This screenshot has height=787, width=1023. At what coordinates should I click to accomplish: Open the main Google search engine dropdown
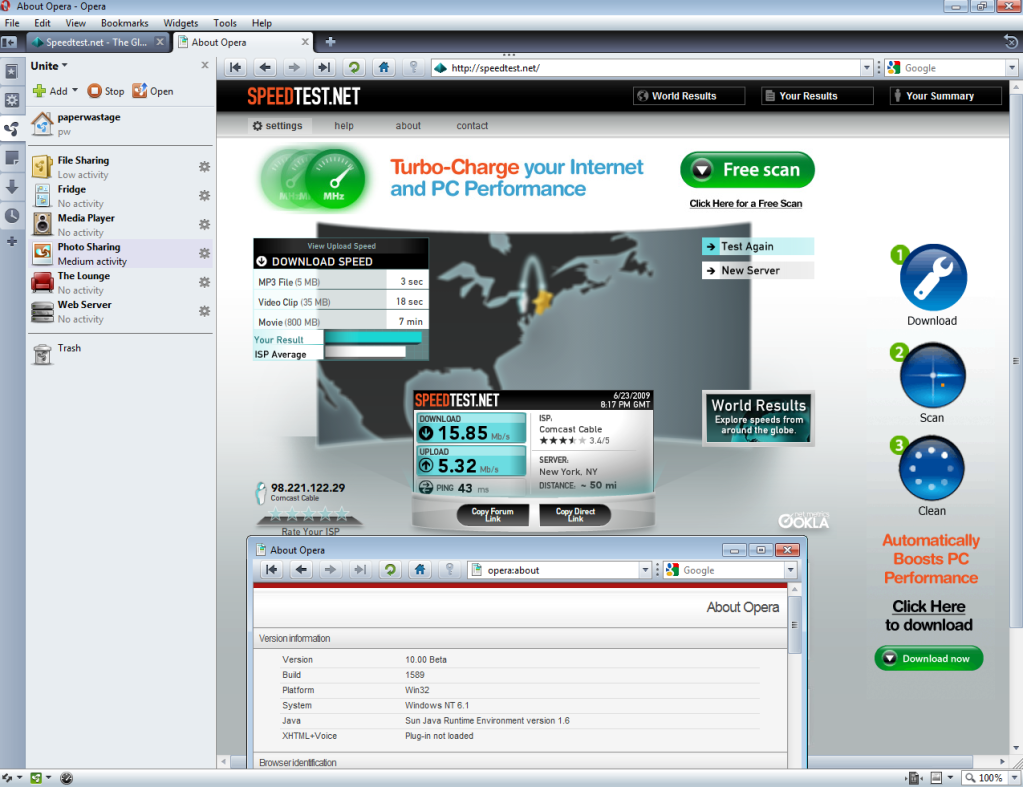pos(1011,67)
